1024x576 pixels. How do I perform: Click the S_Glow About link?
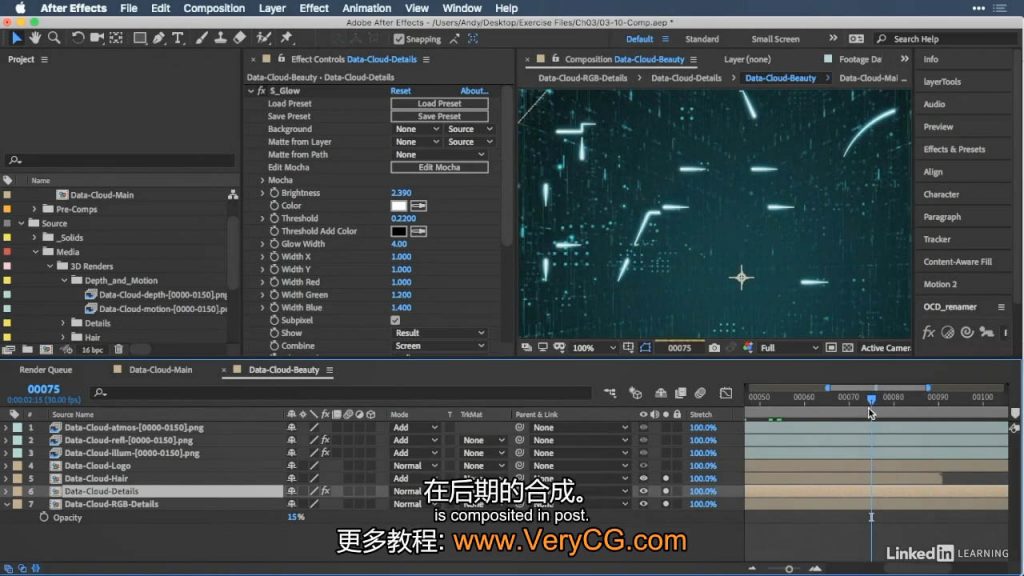point(474,91)
